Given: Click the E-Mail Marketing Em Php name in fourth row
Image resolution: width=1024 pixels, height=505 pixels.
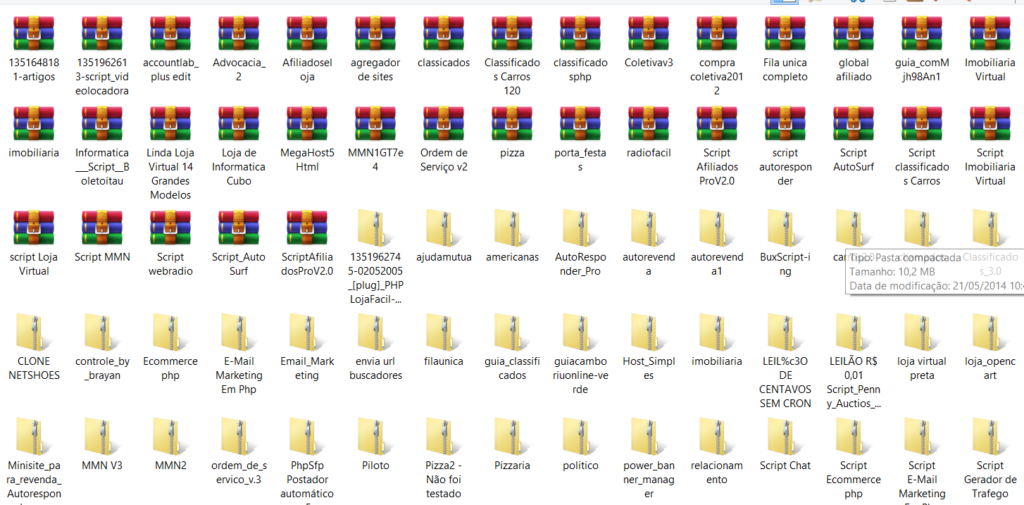Looking at the screenshot, I should click(x=238, y=375).
